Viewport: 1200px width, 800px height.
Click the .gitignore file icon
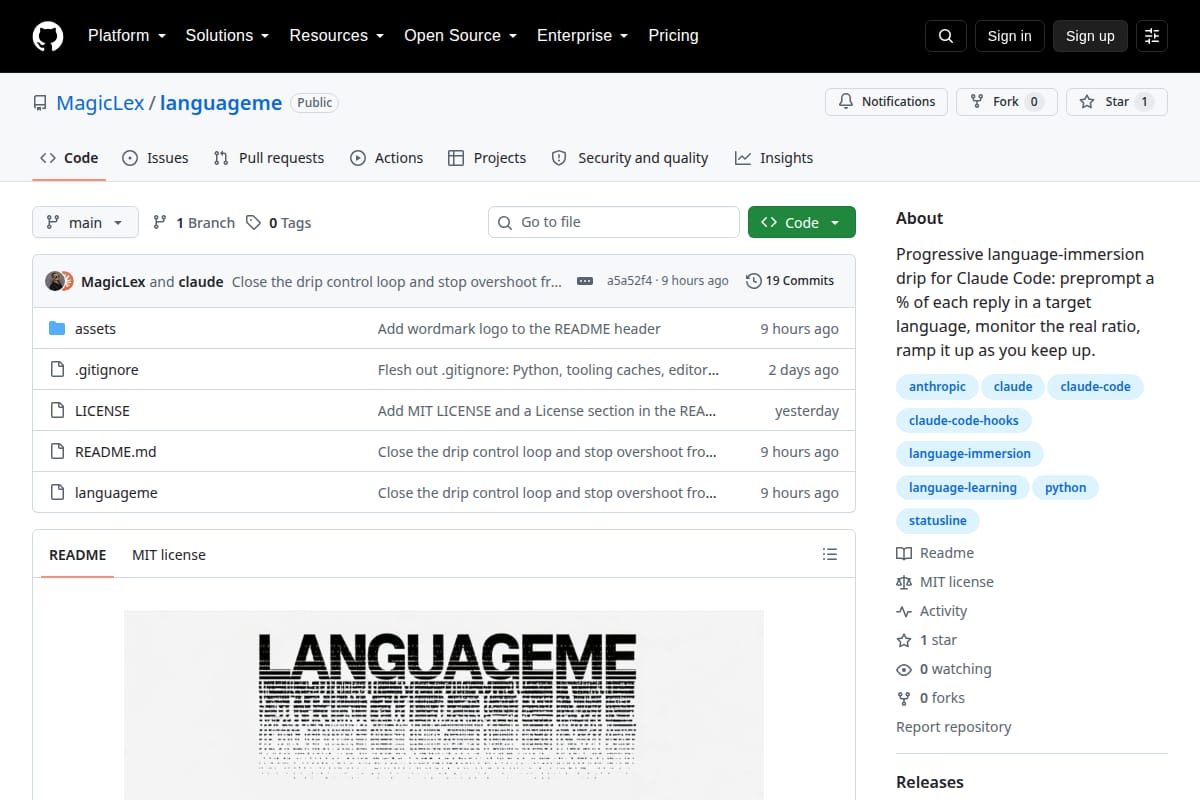coord(57,370)
